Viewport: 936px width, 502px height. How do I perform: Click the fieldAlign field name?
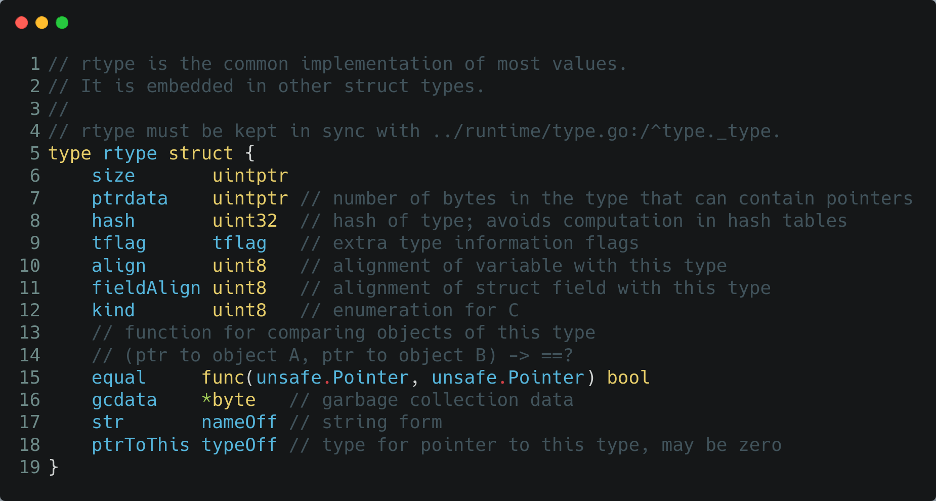click(146, 288)
